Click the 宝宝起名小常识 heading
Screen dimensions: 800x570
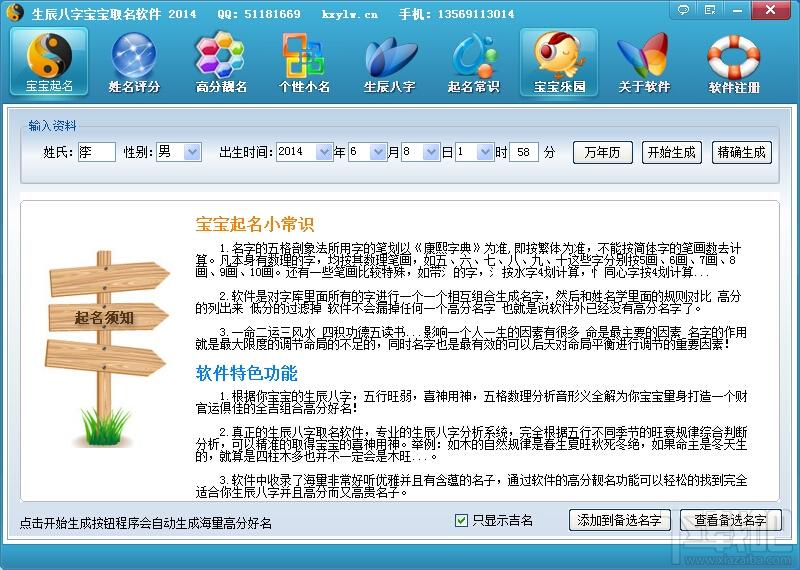pyautogui.click(x=255, y=224)
